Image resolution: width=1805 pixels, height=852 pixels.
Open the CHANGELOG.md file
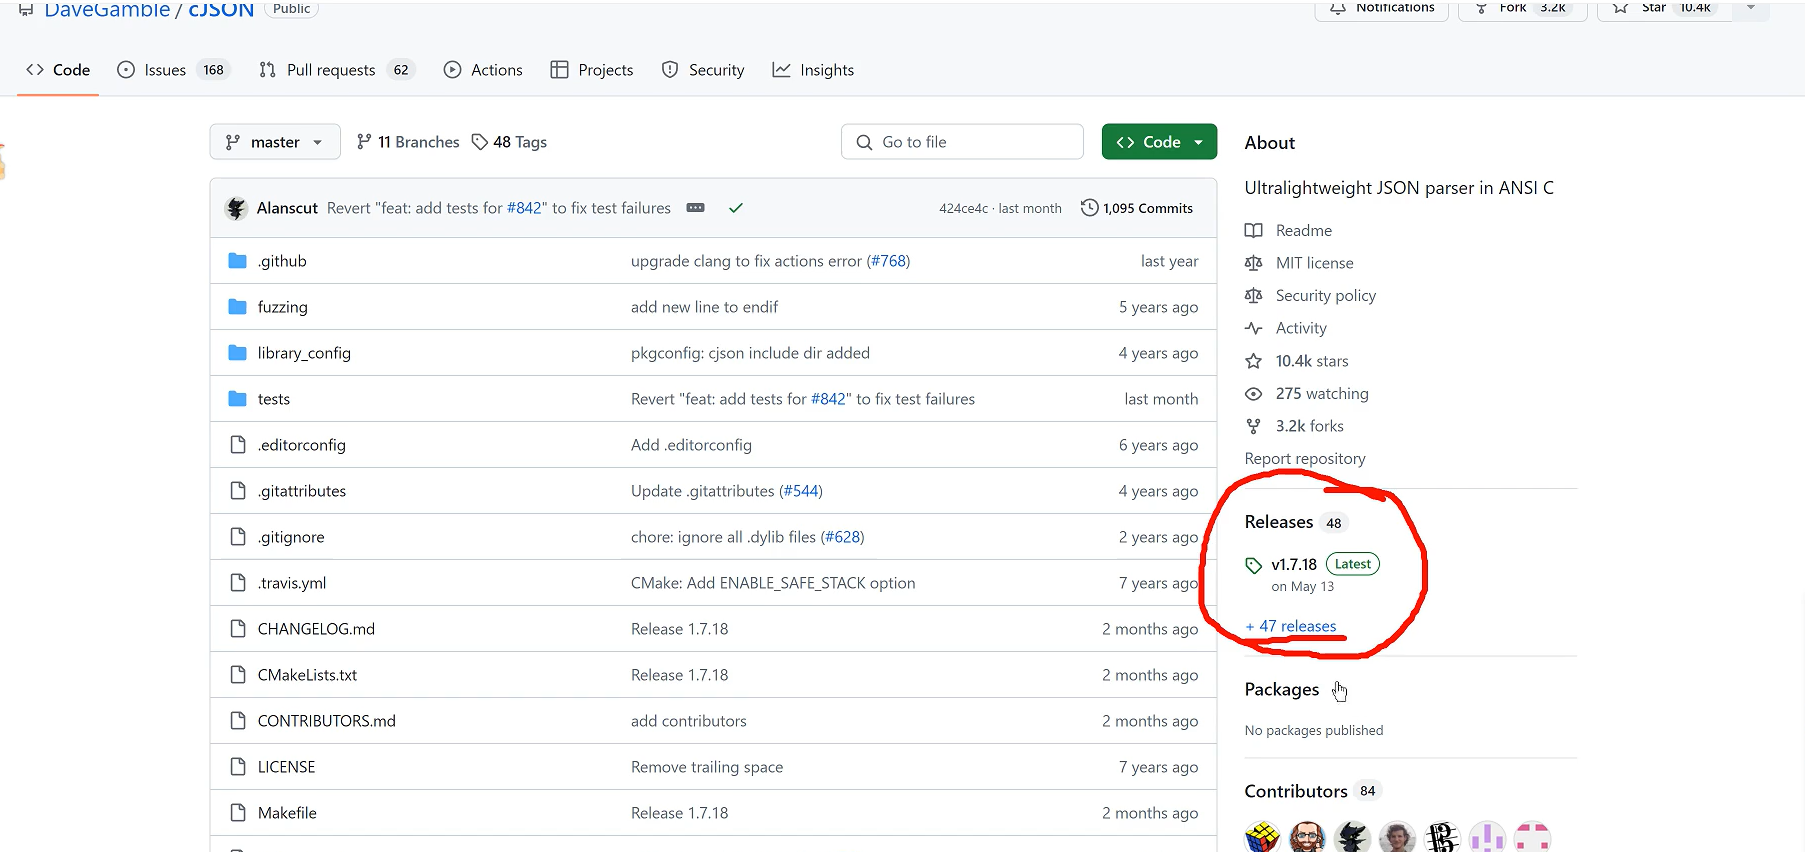pos(316,629)
